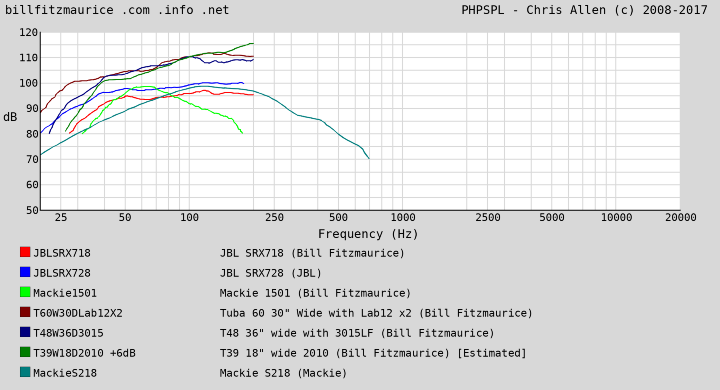Screen dimensions: 720x390
Task: Click the 100 tick label on the dB axis
Action: [28, 84]
